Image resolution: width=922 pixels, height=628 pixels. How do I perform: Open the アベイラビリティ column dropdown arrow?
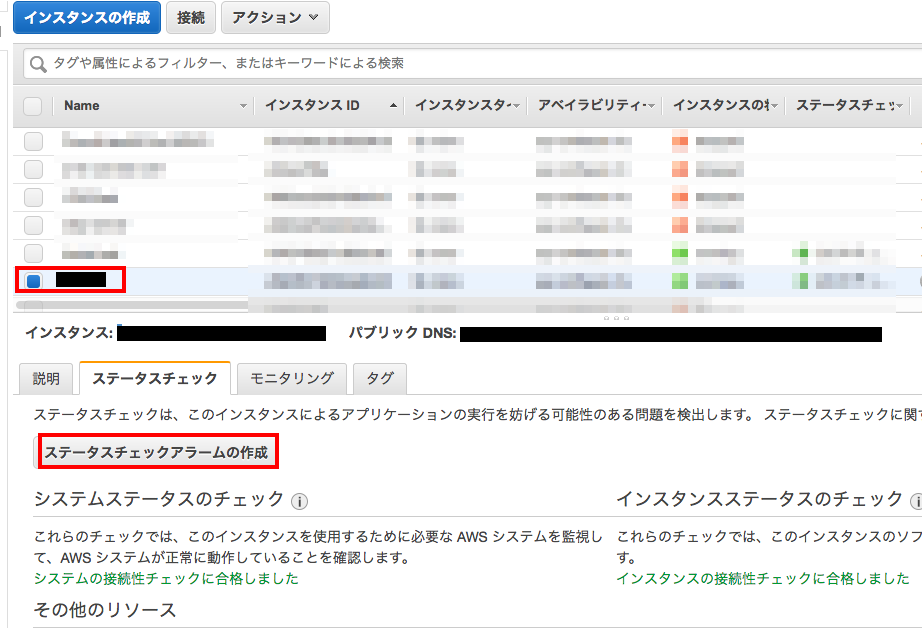[651, 106]
